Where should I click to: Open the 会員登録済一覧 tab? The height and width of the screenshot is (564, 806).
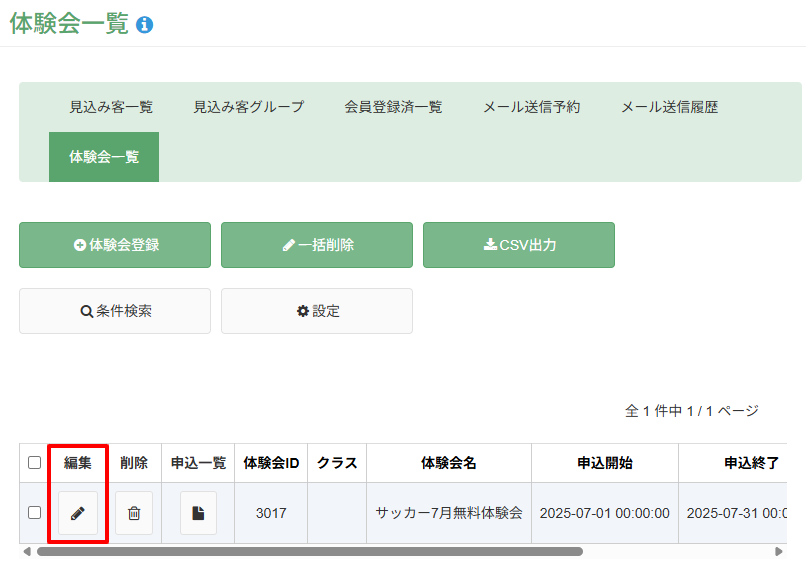tap(393, 107)
